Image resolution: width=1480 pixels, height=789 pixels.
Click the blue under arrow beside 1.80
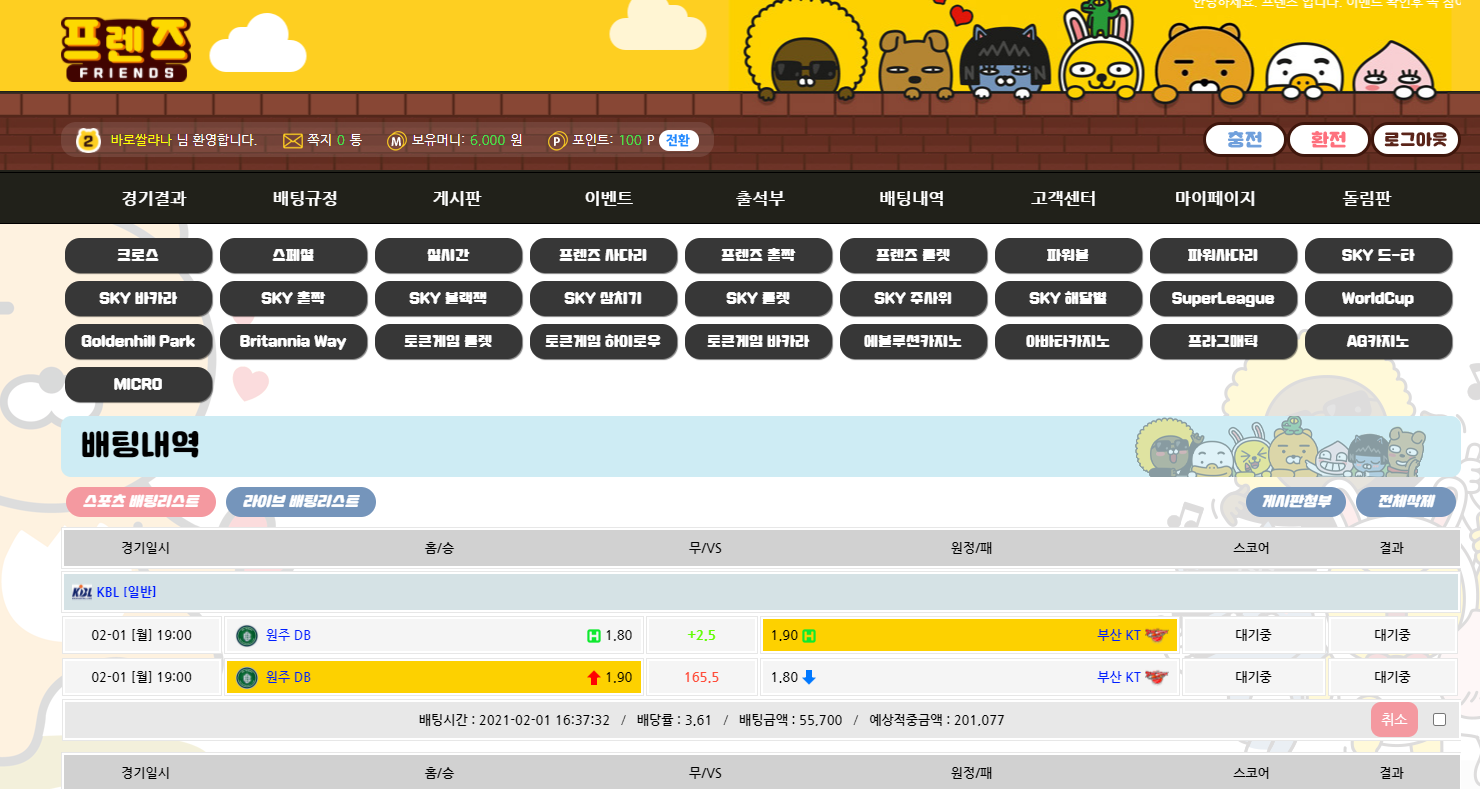[x=809, y=677]
